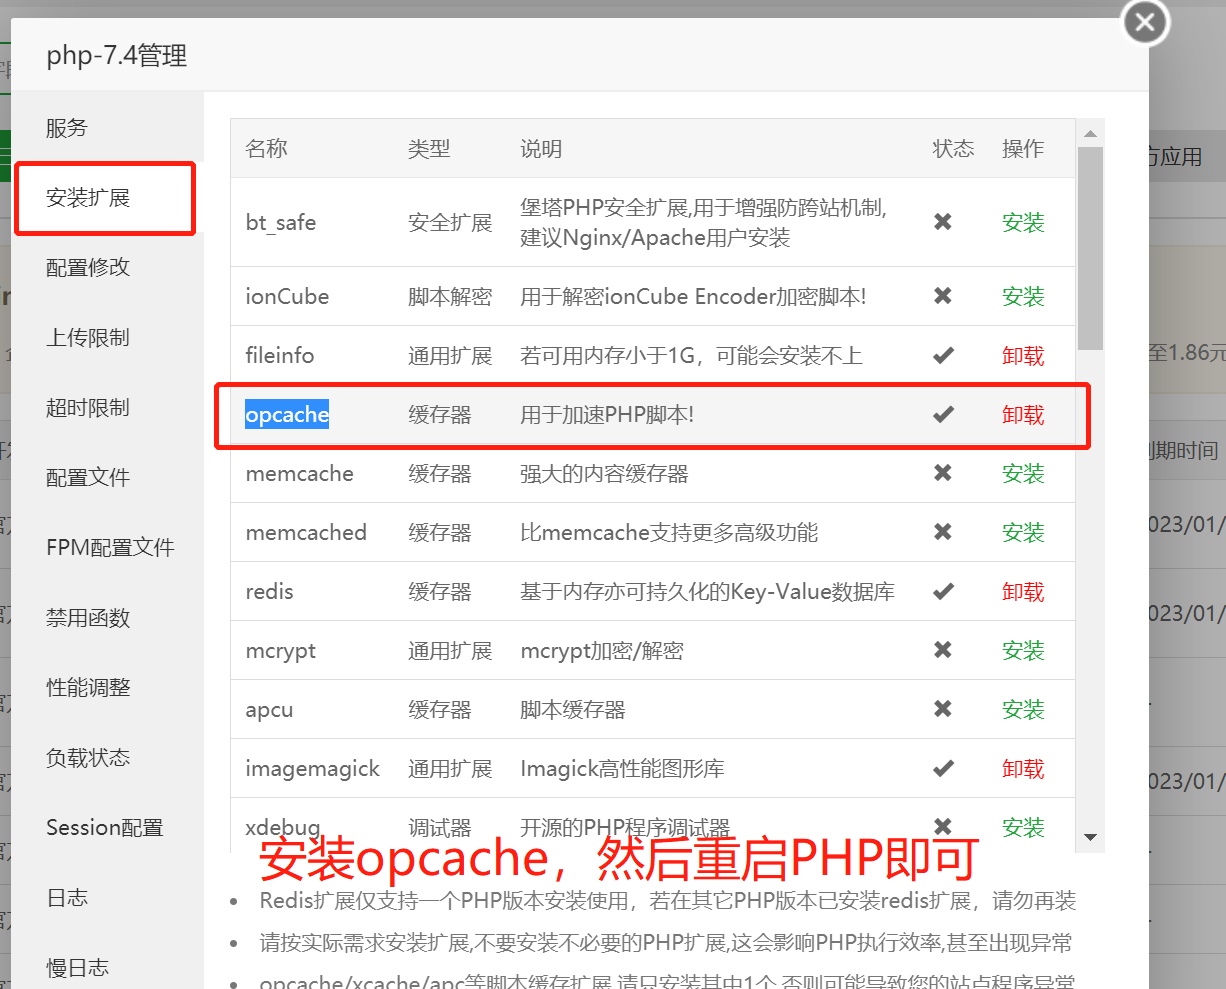Open the 日志 page

click(x=66, y=897)
